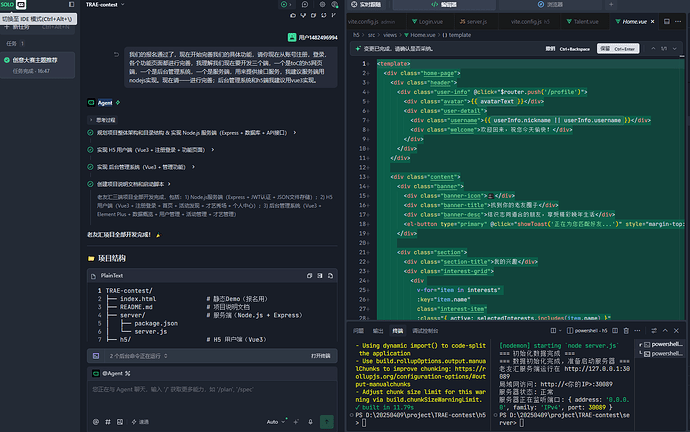Create a new task with the plus button
Viewport: 690px width, 432px height.
coord(7,27)
